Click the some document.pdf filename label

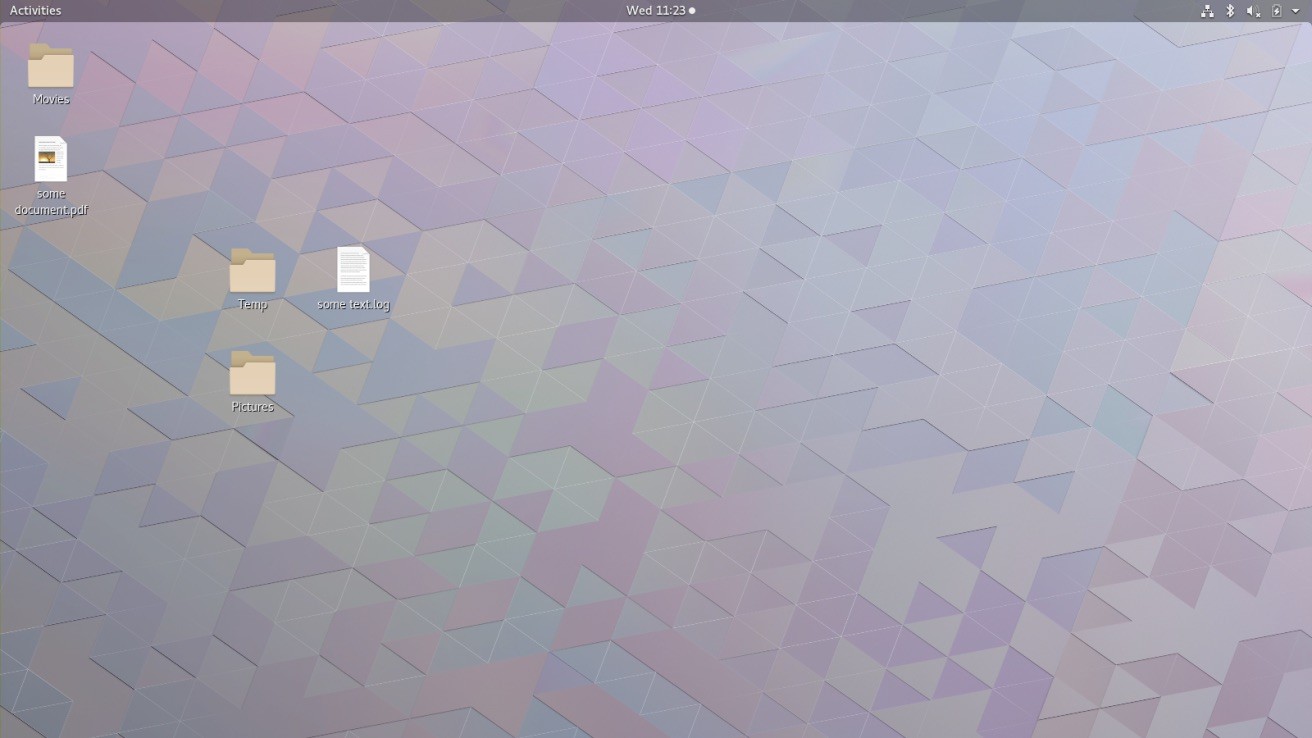point(50,202)
